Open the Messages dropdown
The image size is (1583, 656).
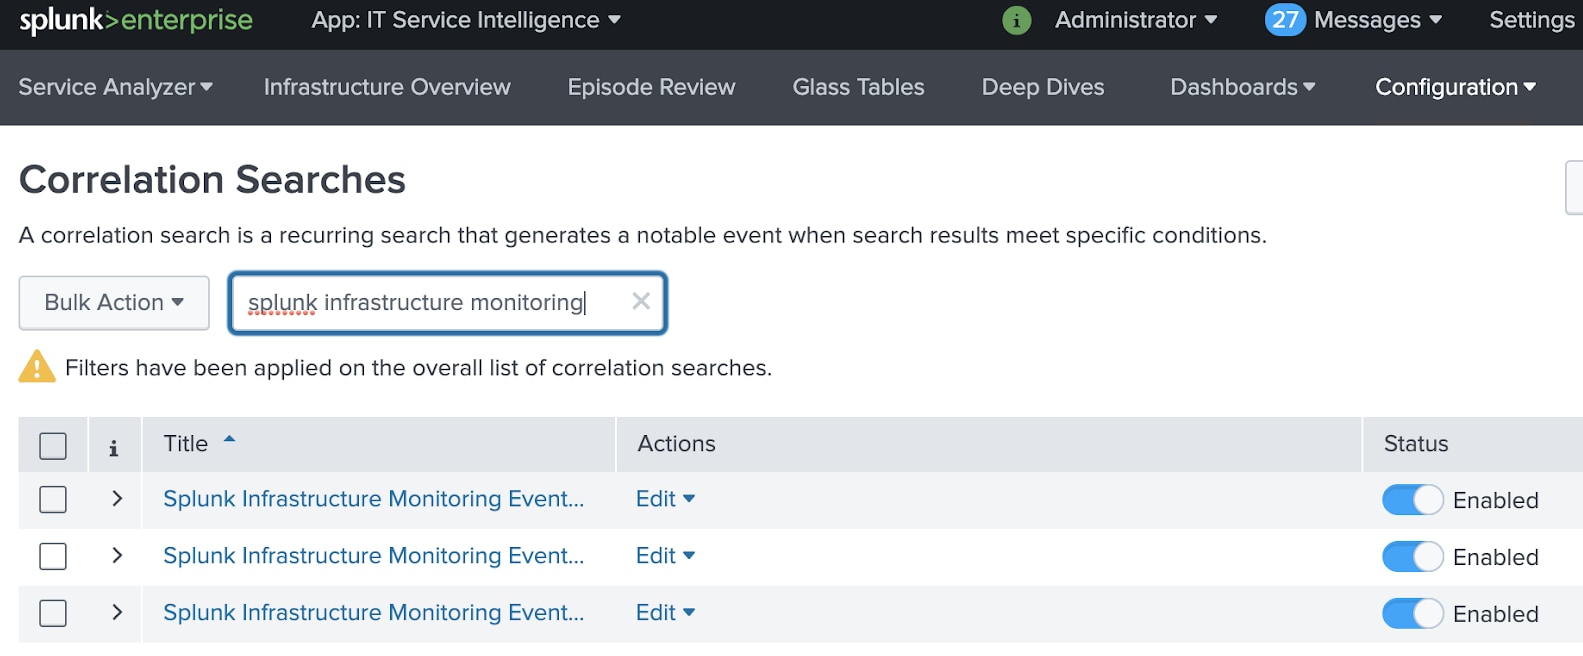point(1378,20)
